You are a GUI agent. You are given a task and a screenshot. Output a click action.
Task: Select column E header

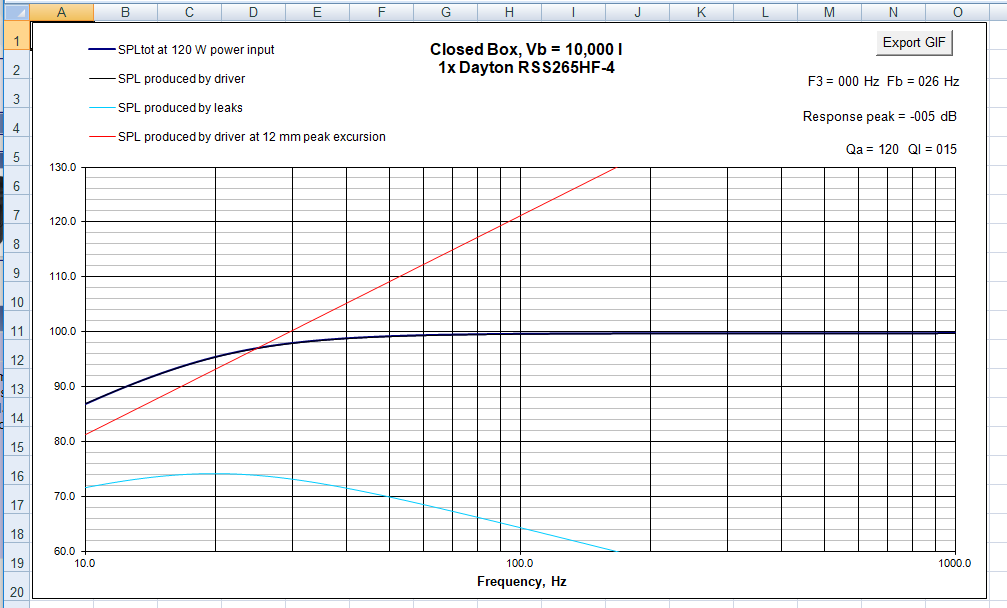point(317,12)
